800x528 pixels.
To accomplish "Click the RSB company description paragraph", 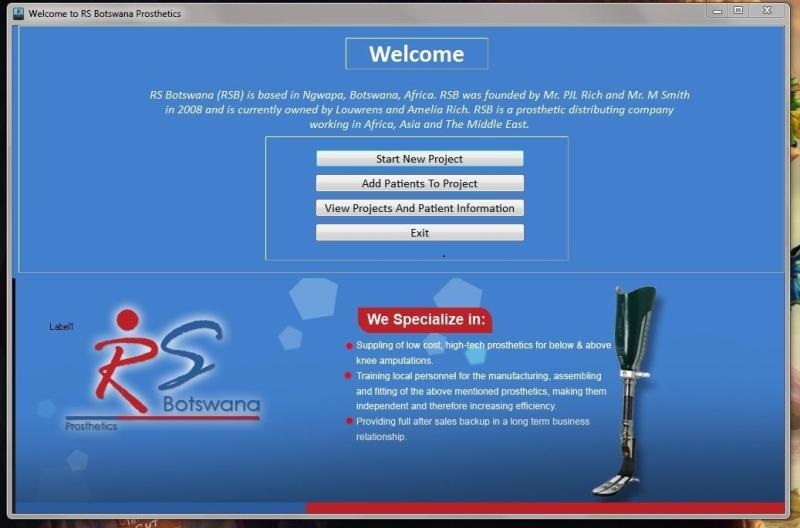I will click(419, 110).
